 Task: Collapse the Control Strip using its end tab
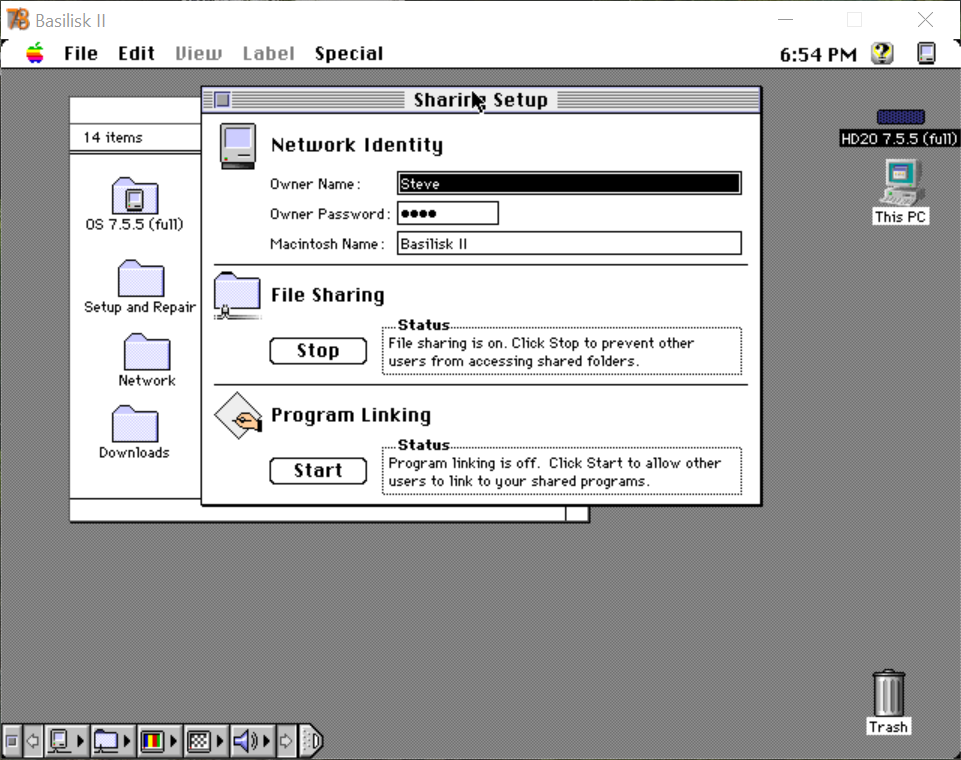(311, 741)
